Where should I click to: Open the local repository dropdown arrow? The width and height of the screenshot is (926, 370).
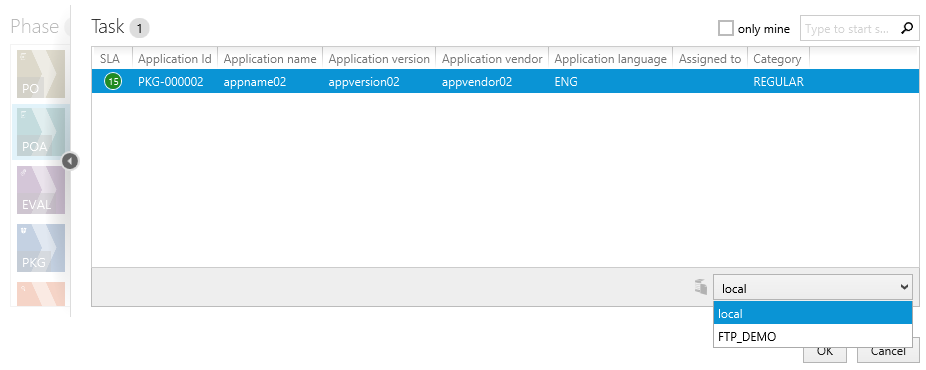click(x=904, y=287)
